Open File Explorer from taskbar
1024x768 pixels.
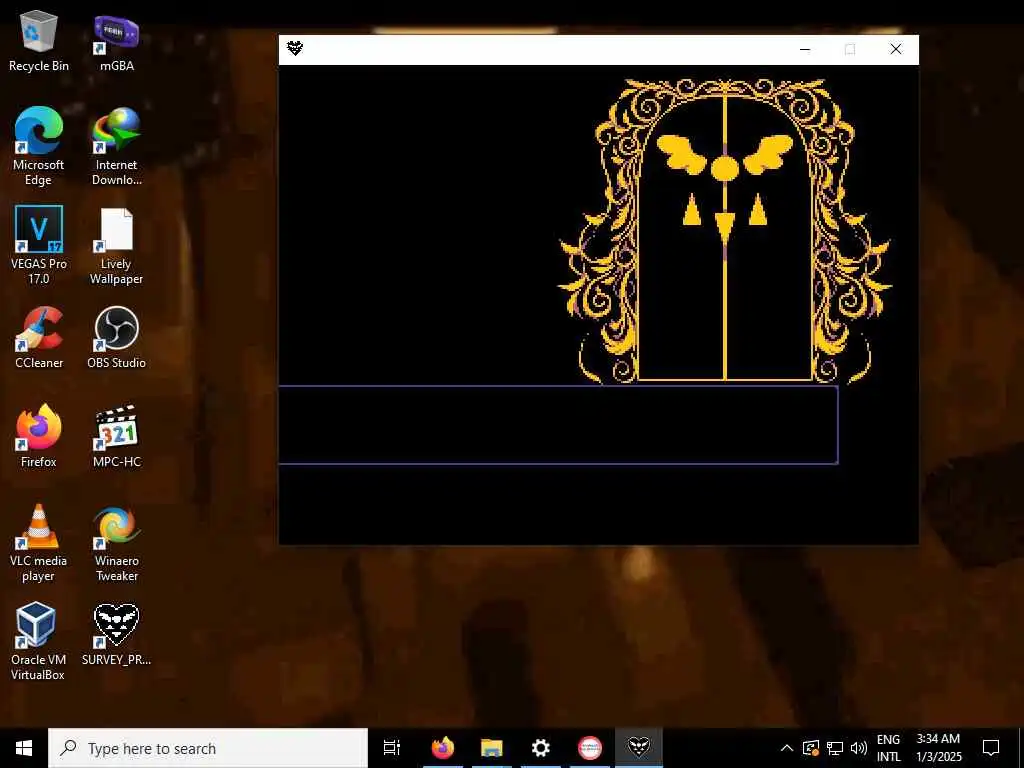pyautogui.click(x=492, y=748)
